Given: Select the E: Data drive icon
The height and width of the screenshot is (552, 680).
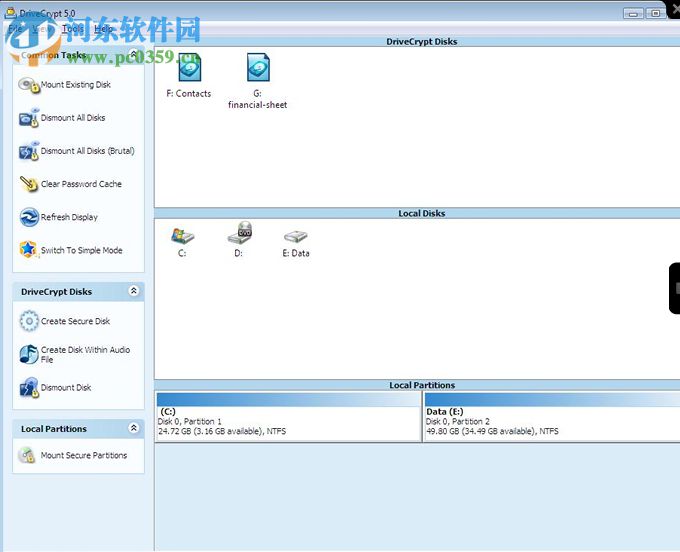Looking at the screenshot, I should pyautogui.click(x=296, y=236).
